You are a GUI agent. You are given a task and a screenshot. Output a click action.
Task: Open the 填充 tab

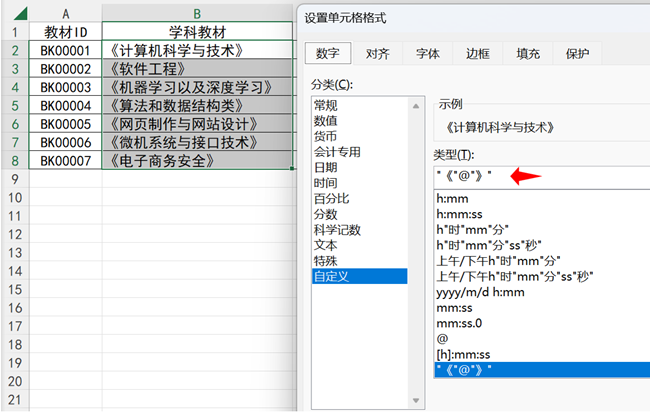click(527, 54)
